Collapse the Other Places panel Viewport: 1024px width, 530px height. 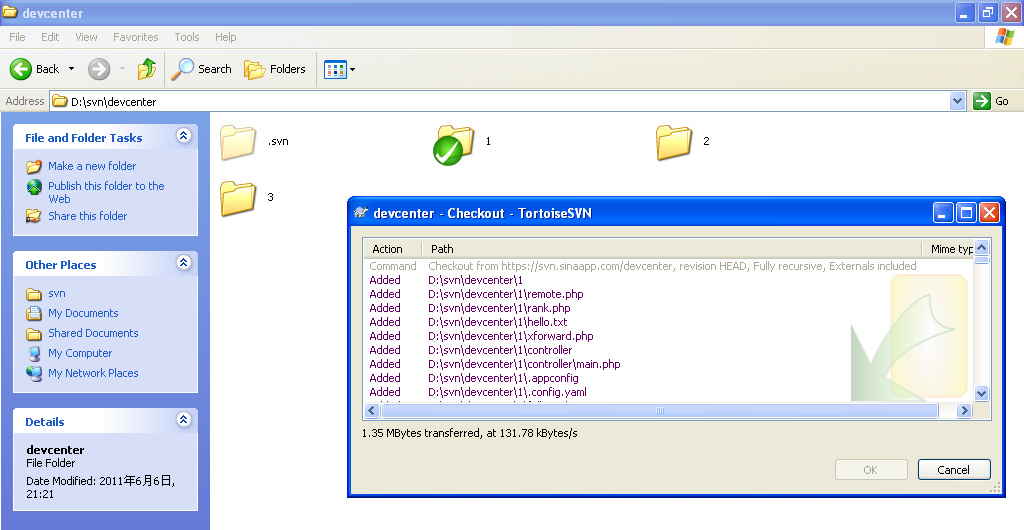point(183,264)
